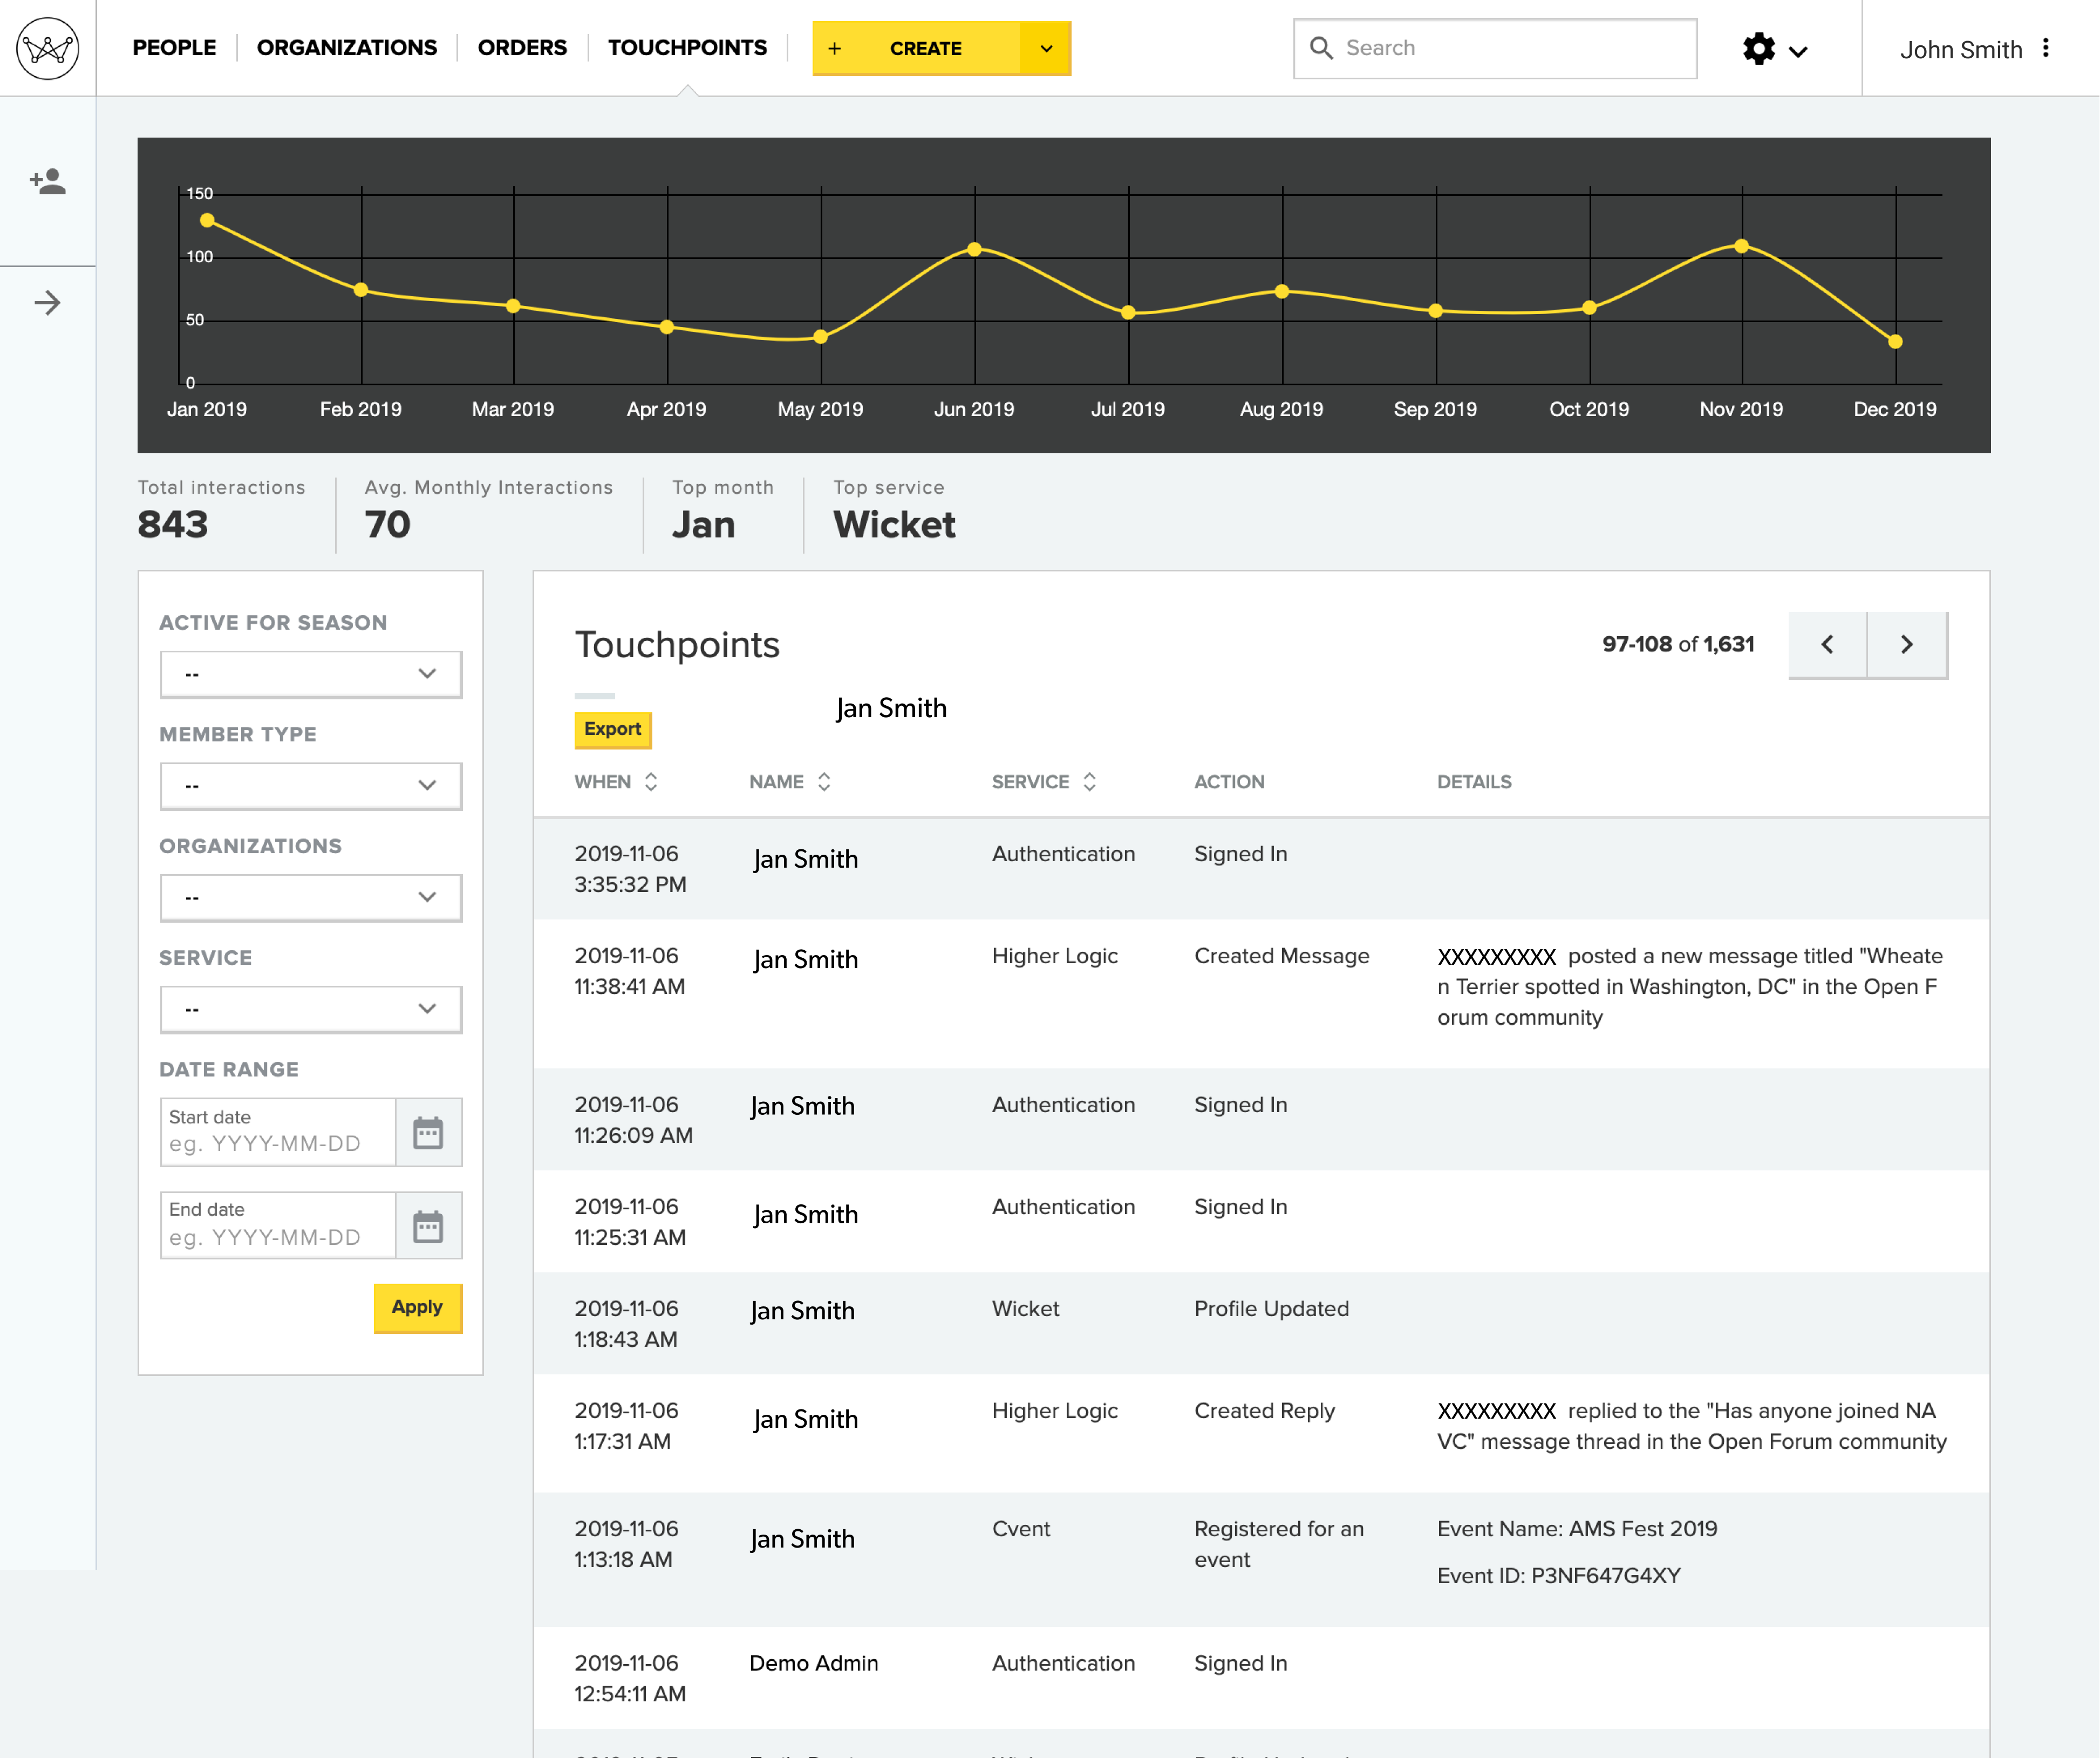This screenshot has width=2100, height=1758.
Task: Click the Wicket logo
Action: (x=47, y=47)
